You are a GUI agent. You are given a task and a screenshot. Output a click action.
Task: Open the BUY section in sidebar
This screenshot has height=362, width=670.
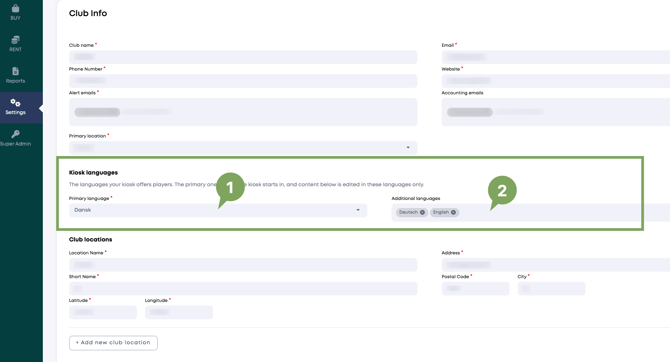point(15,12)
